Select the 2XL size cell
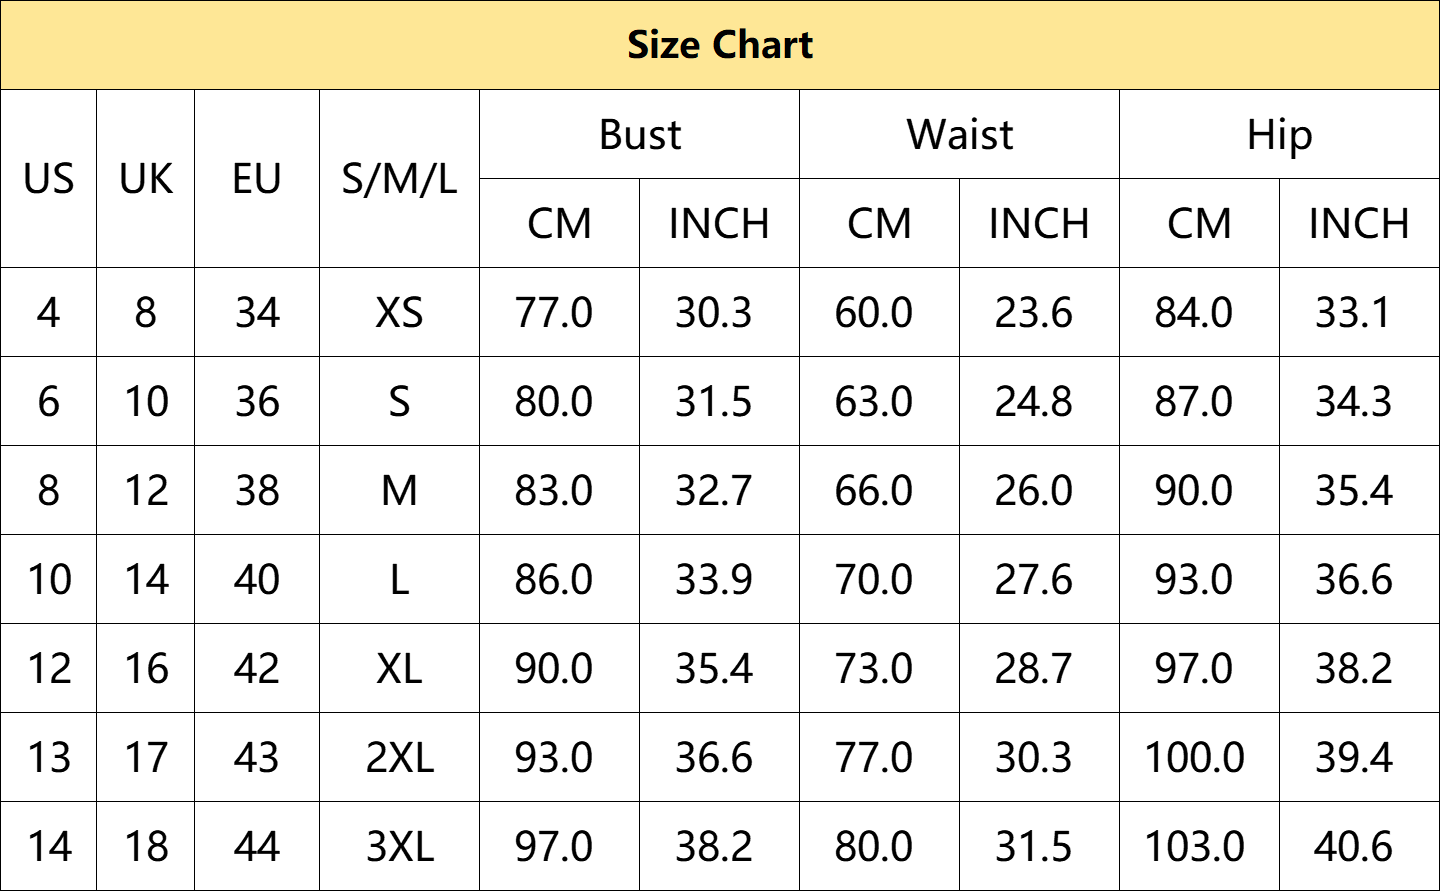 [399, 758]
